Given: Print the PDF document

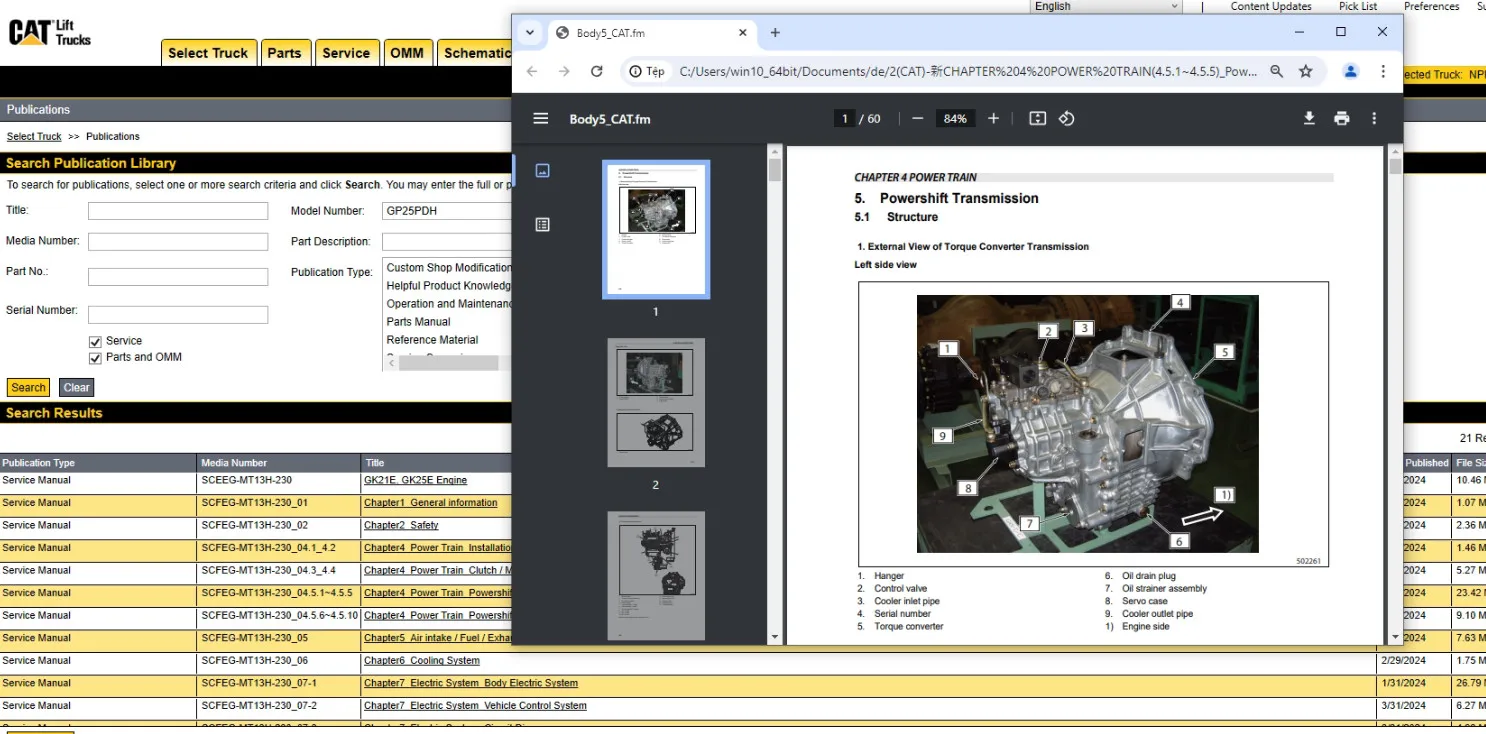Looking at the screenshot, I should (1341, 118).
